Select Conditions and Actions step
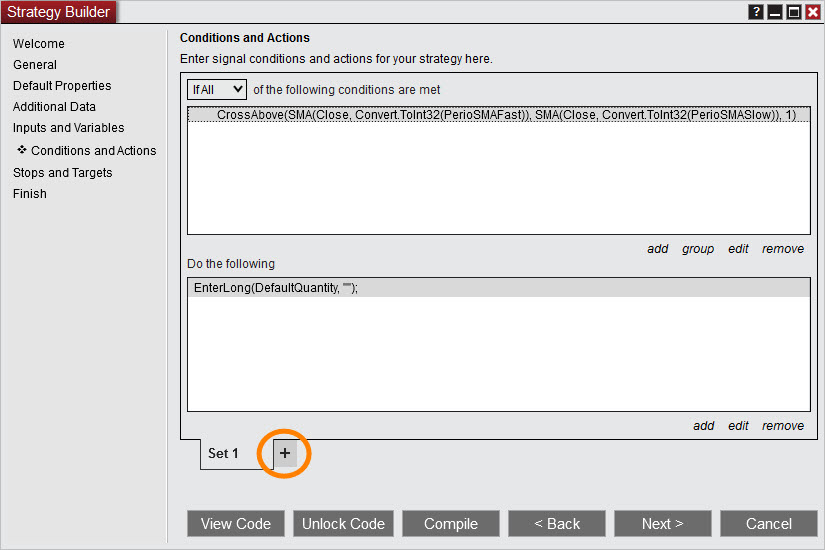This screenshot has width=825, height=550. [93, 151]
